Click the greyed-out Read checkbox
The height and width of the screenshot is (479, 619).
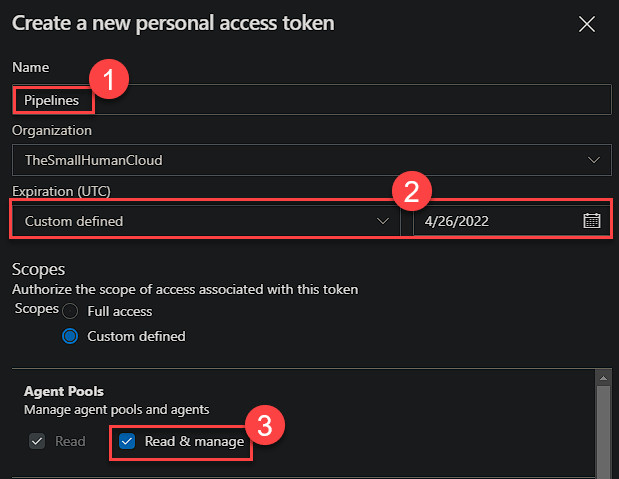[36, 441]
